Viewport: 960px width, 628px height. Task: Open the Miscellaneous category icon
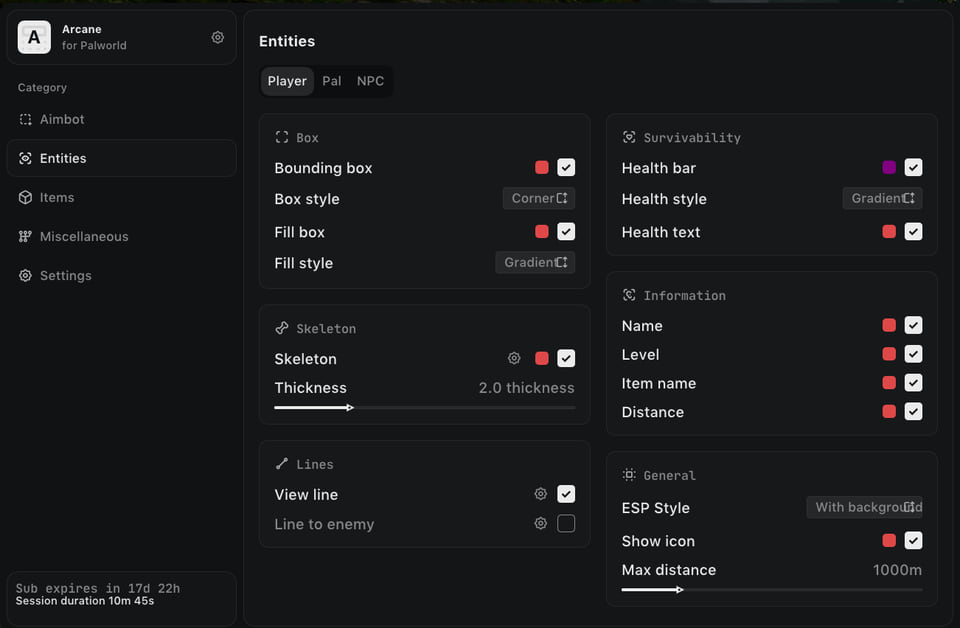point(25,236)
